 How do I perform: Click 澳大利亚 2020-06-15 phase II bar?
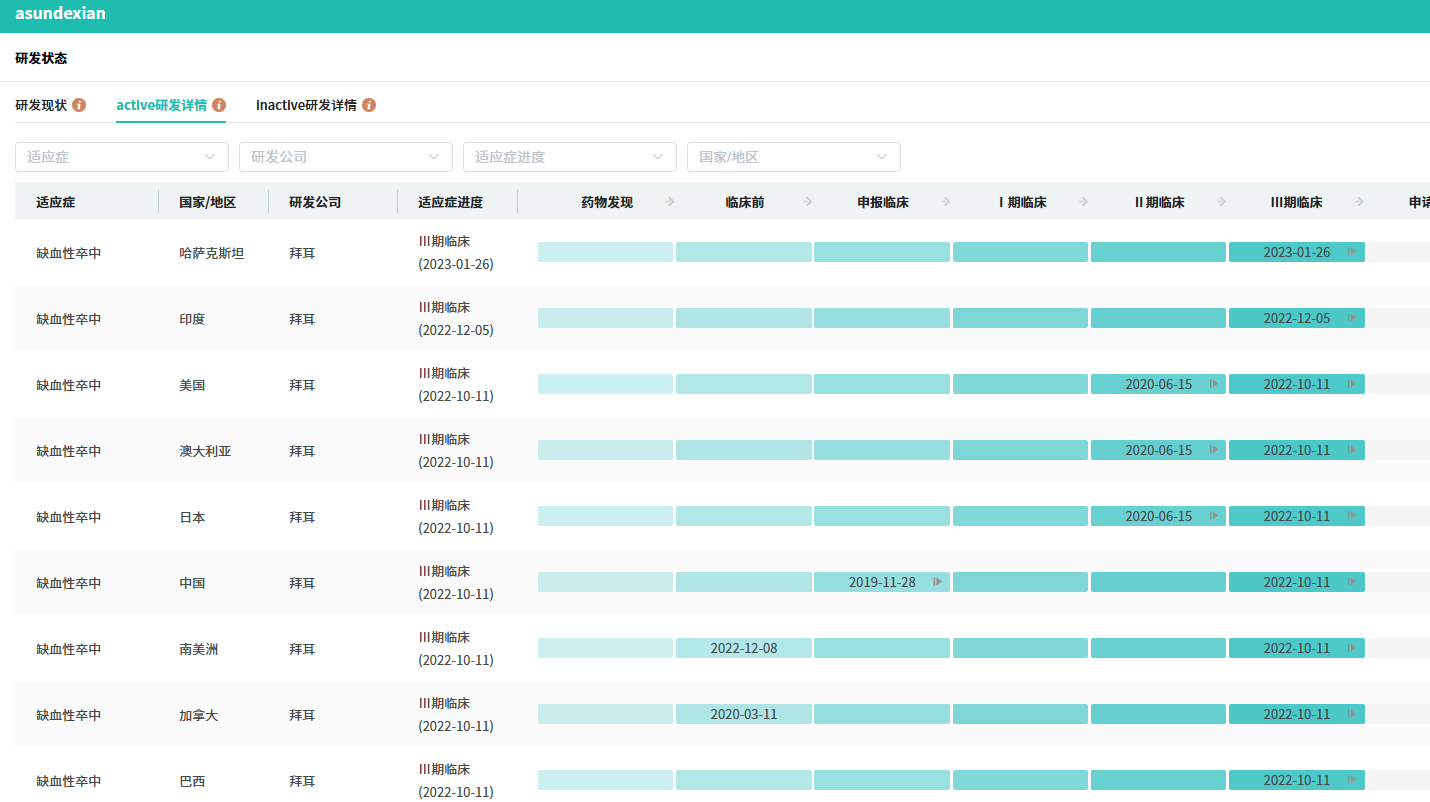pyautogui.click(x=1157, y=450)
